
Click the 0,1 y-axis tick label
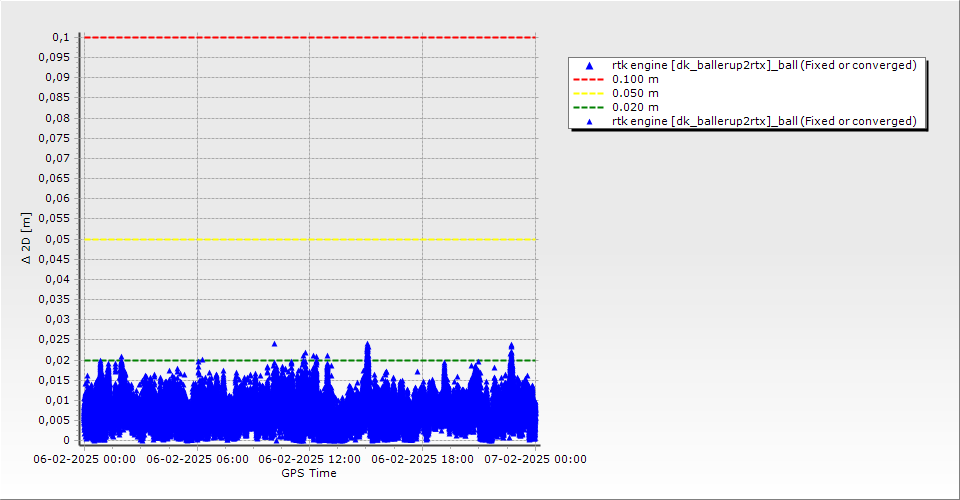click(x=60, y=37)
